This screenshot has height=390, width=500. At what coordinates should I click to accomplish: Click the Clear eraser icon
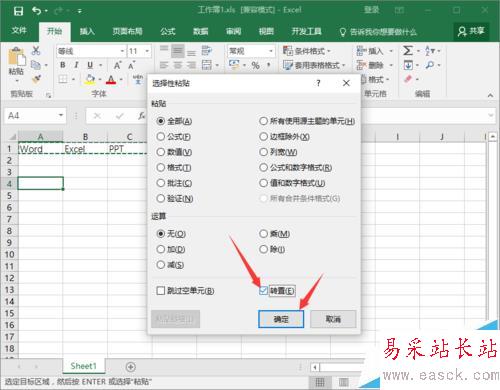pyautogui.click(x=408, y=79)
